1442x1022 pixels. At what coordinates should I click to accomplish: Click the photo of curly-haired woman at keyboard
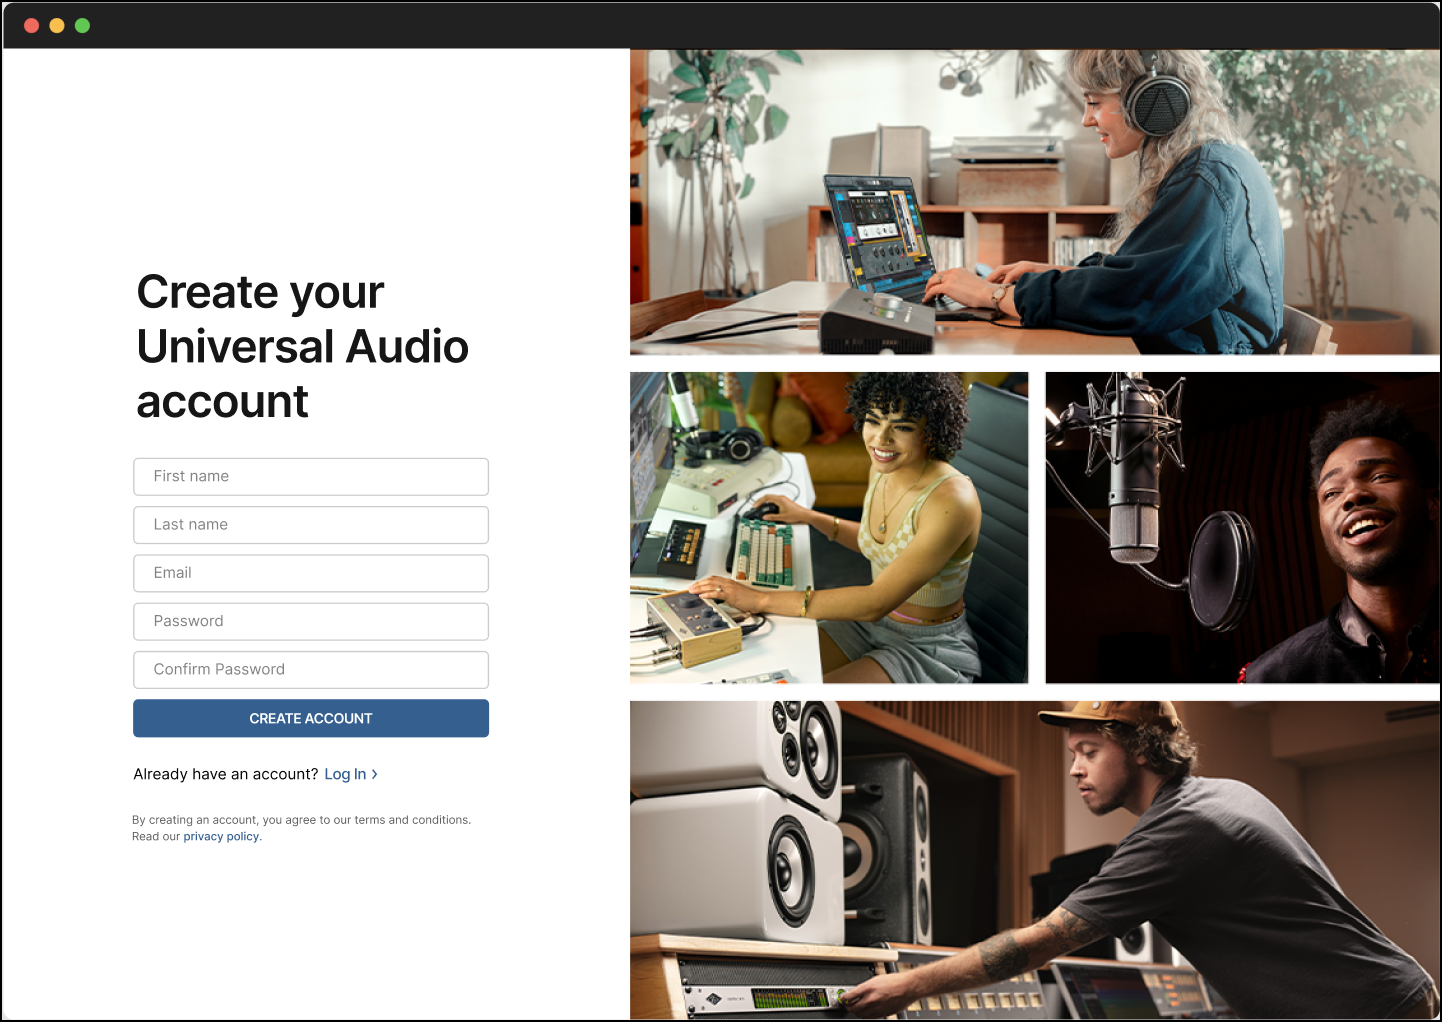pos(829,528)
